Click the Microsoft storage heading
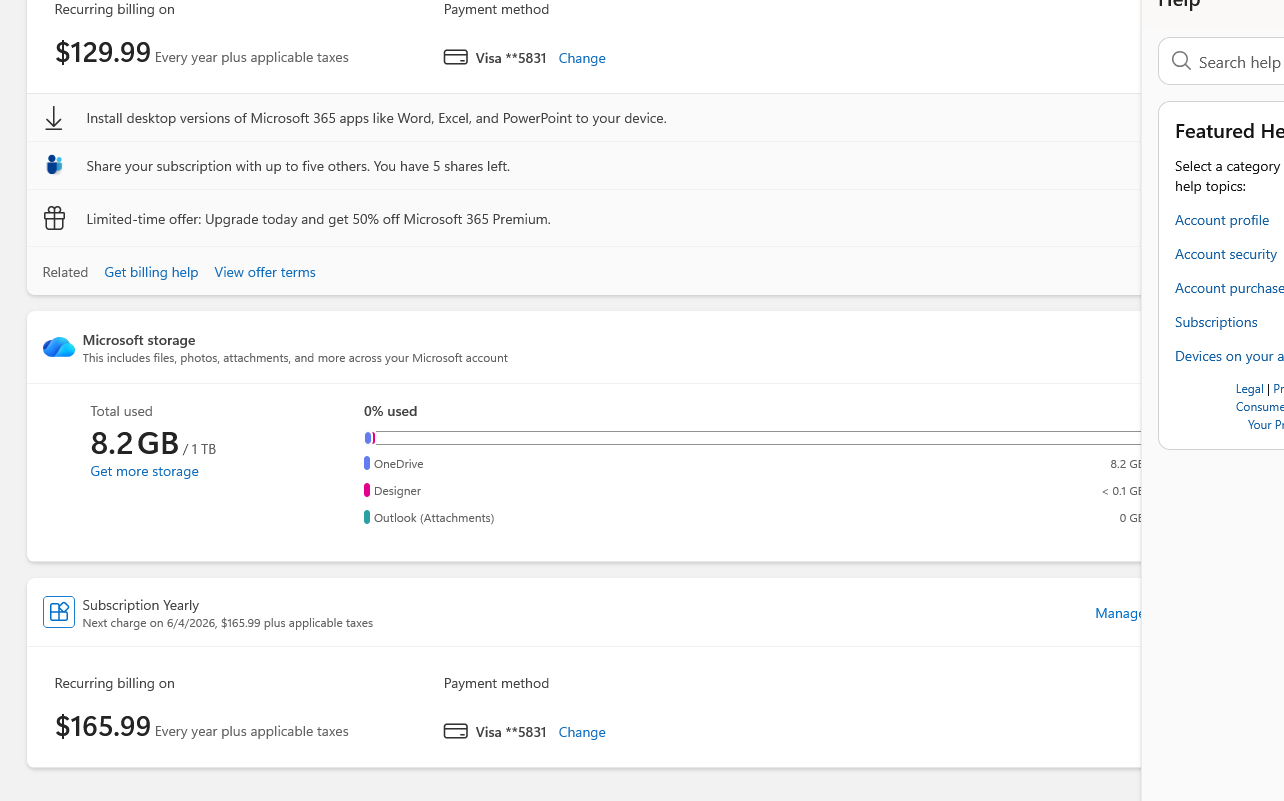The height and width of the screenshot is (801, 1284). coord(139,340)
